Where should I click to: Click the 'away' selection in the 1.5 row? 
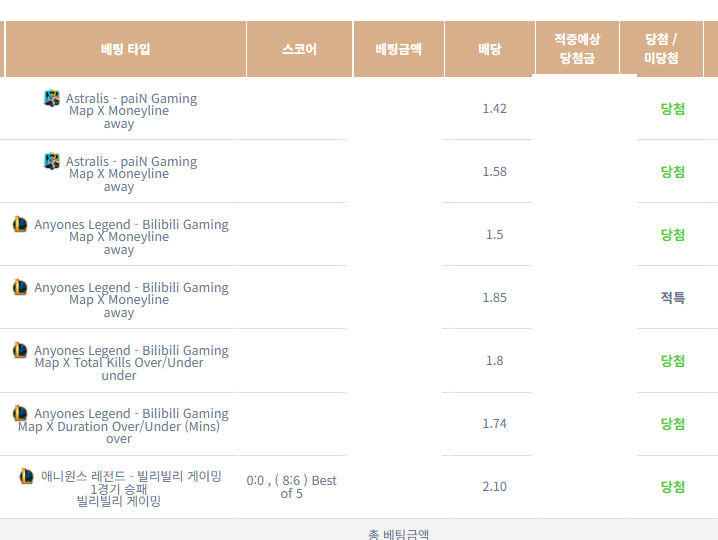[119, 250]
